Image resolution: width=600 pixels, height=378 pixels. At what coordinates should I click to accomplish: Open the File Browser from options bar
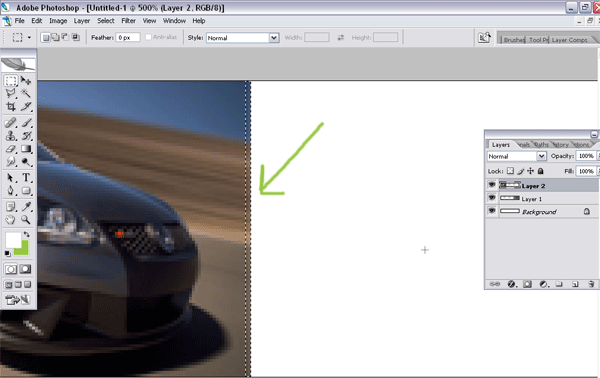(x=484, y=37)
